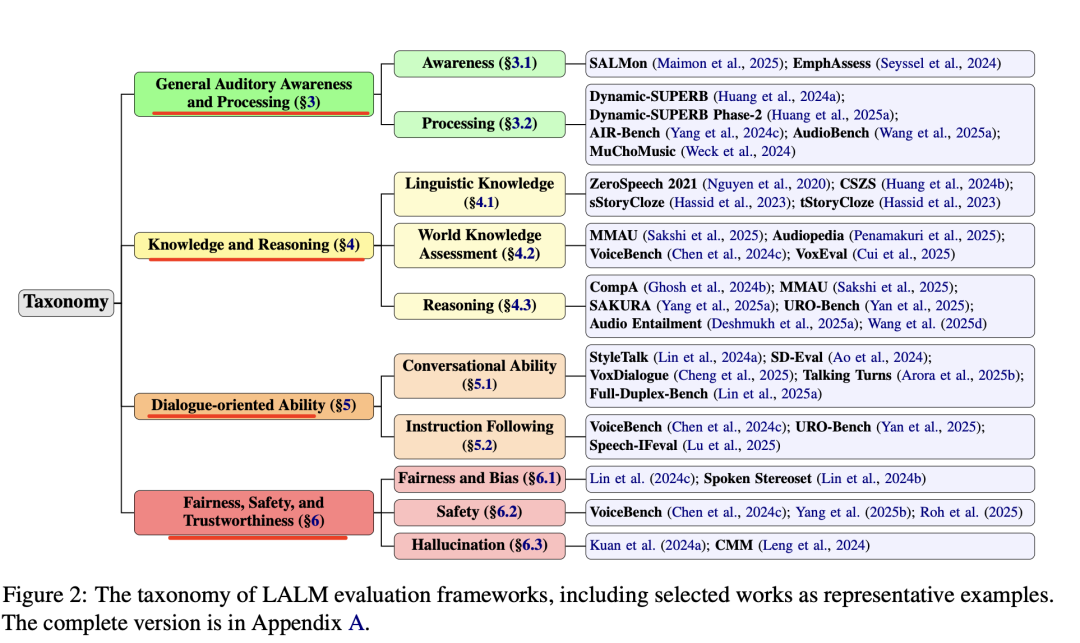The height and width of the screenshot is (643, 1080).
Task: Select Knowledge and Reasoning (§4) node
Action: (253, 245)
